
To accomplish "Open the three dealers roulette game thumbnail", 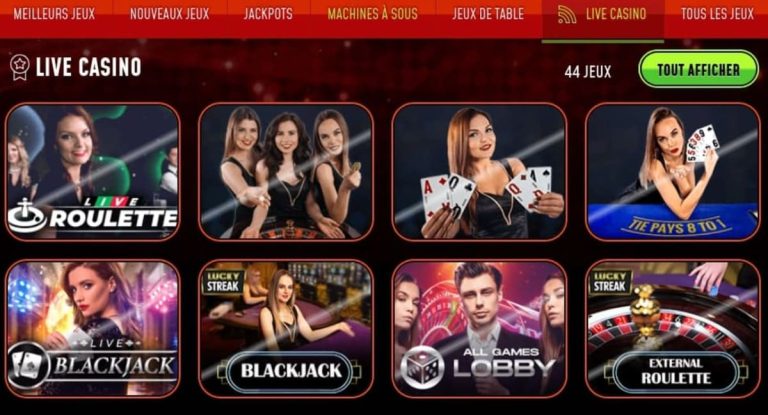I will tap(286, 172).
